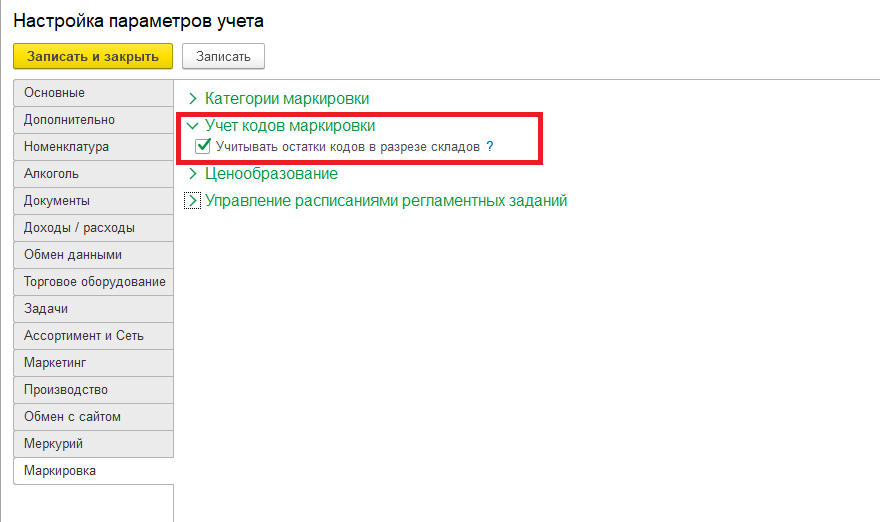Open the 'Торговое оборудование' tab

tap(93, 282)
